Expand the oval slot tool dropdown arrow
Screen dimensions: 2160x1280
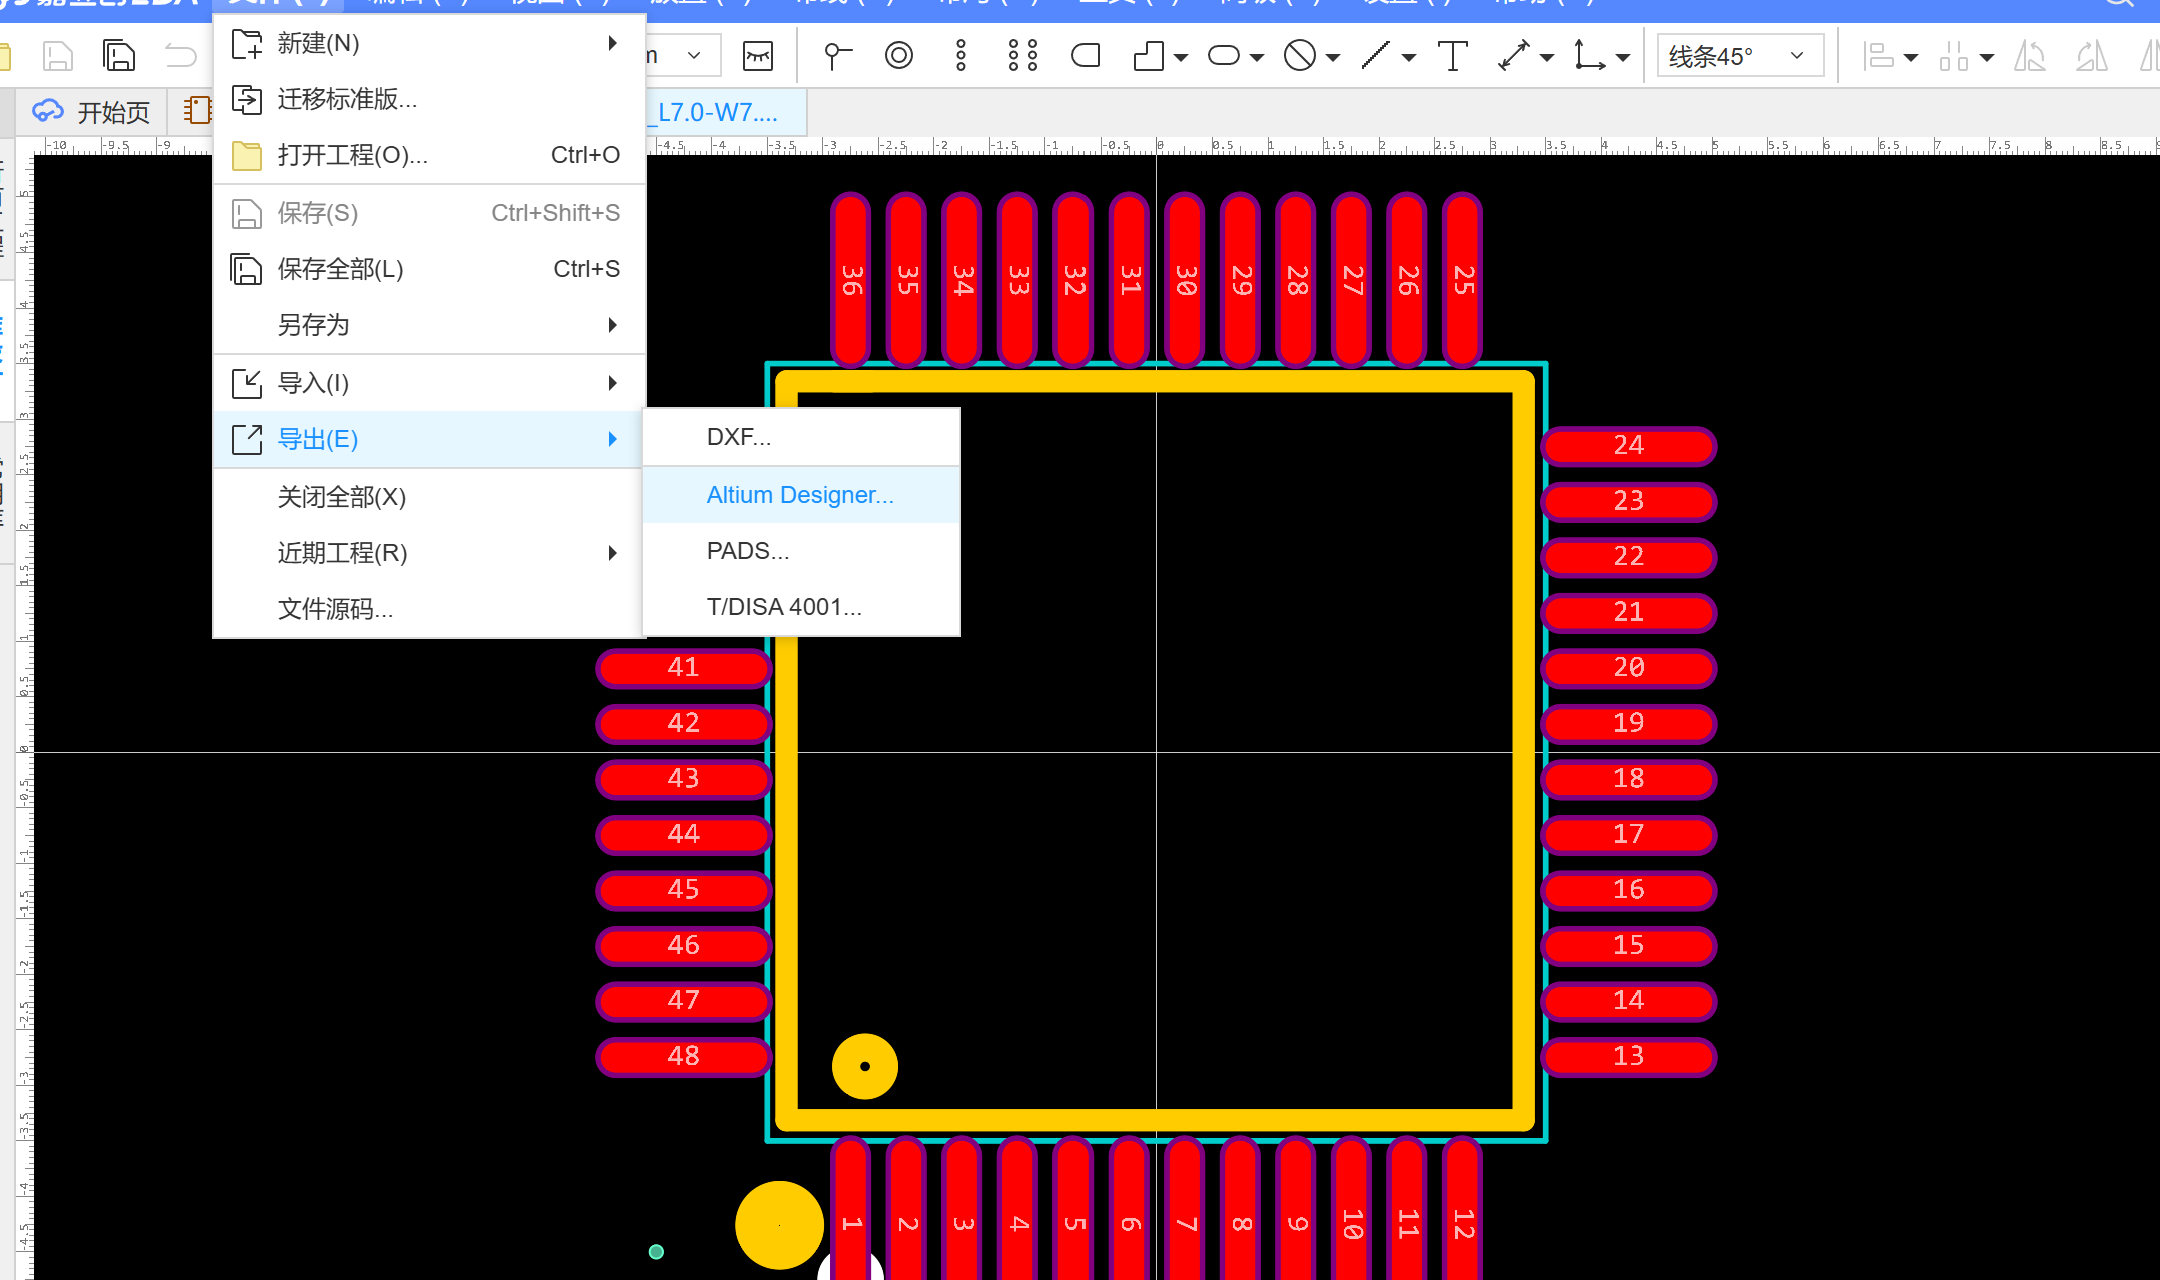1257,58
